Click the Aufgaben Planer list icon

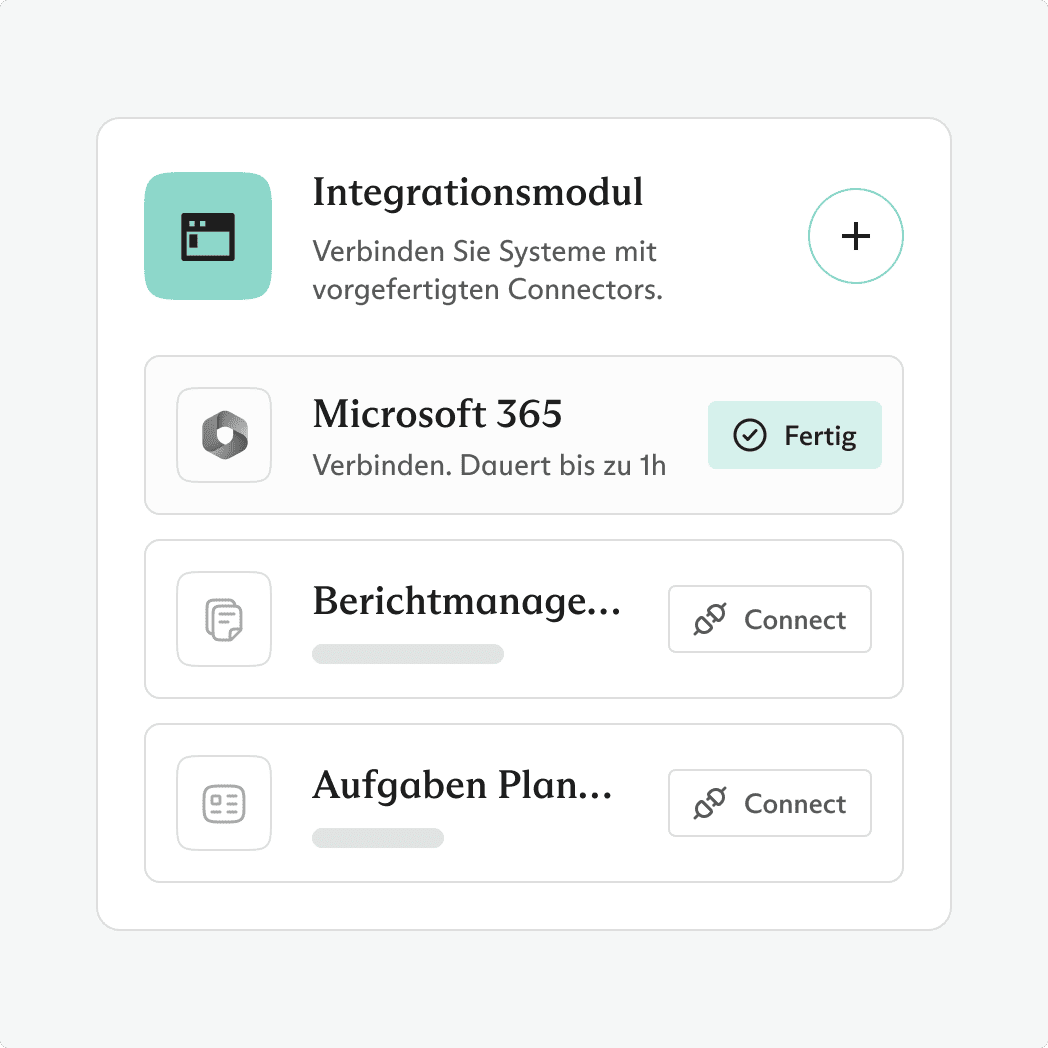pyautogui.click(x=224, y=803)
